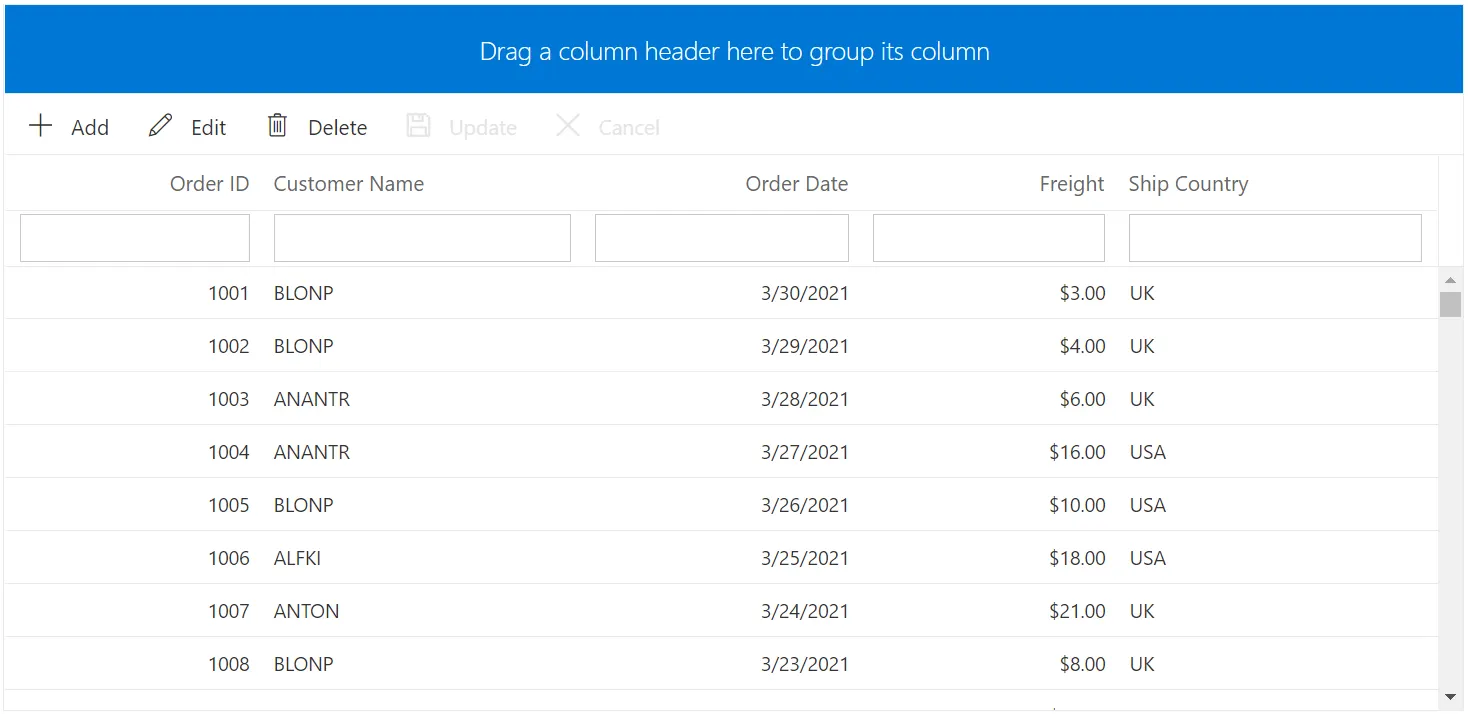Sort the grid by Customer Name
The width and height of the screenshot is (1468, 714).
348,183
